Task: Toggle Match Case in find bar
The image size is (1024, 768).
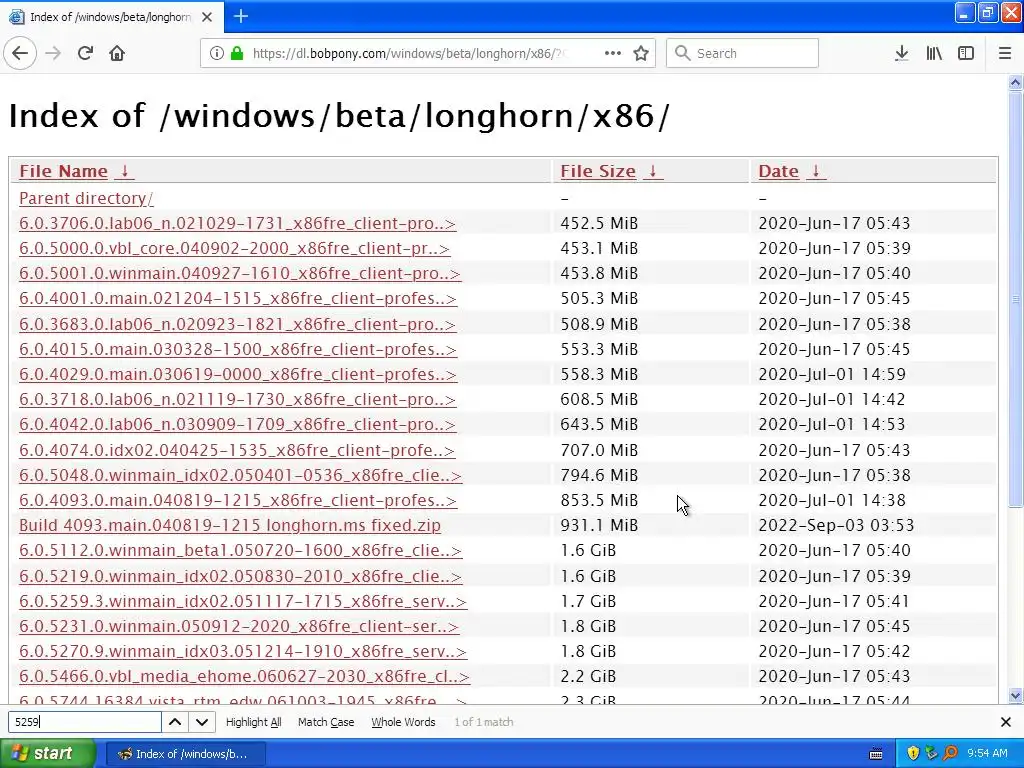Action: pyautogui.click(x=326, y=722)
